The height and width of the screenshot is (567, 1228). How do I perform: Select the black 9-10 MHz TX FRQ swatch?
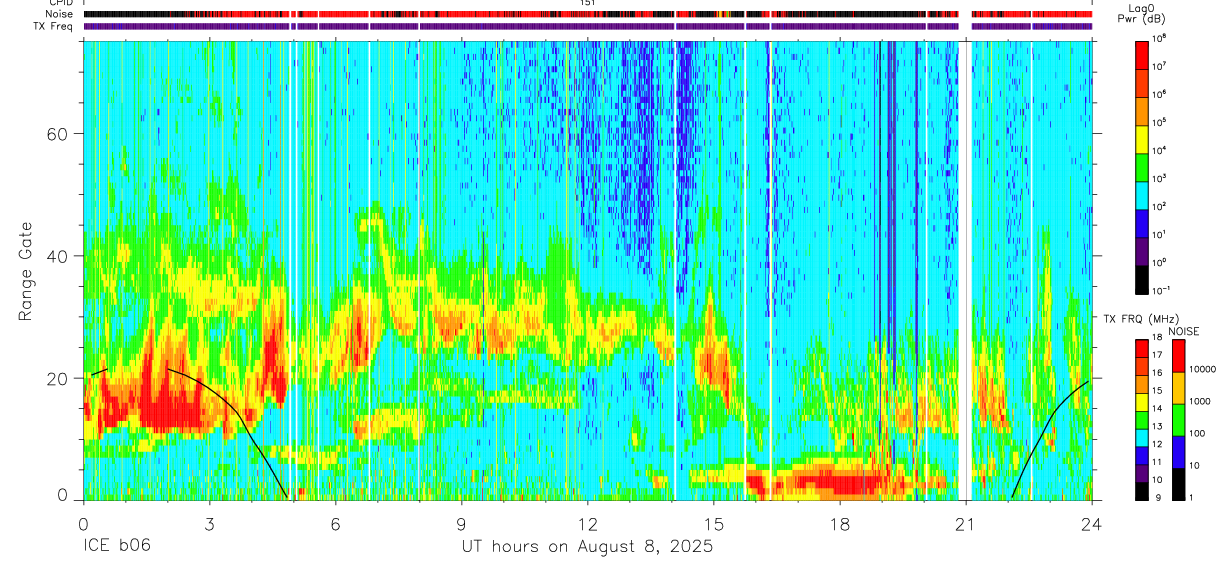(x=1142, y=490)
